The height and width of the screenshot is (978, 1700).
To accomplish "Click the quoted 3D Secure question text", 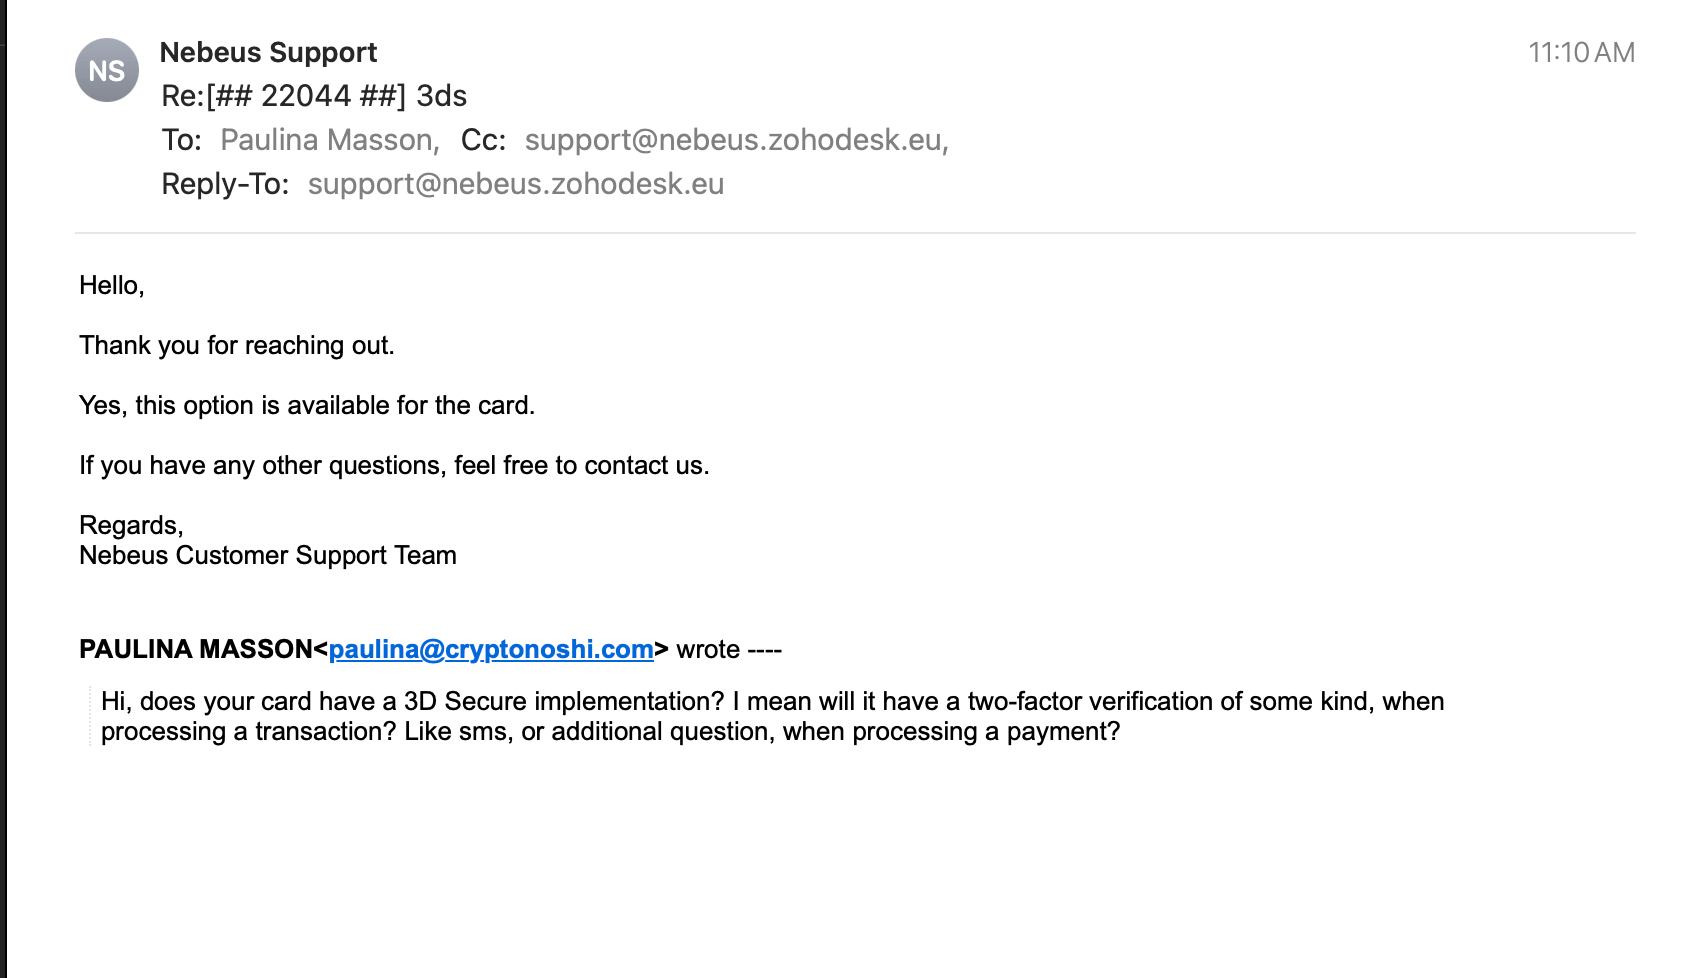I will (772, 716).
